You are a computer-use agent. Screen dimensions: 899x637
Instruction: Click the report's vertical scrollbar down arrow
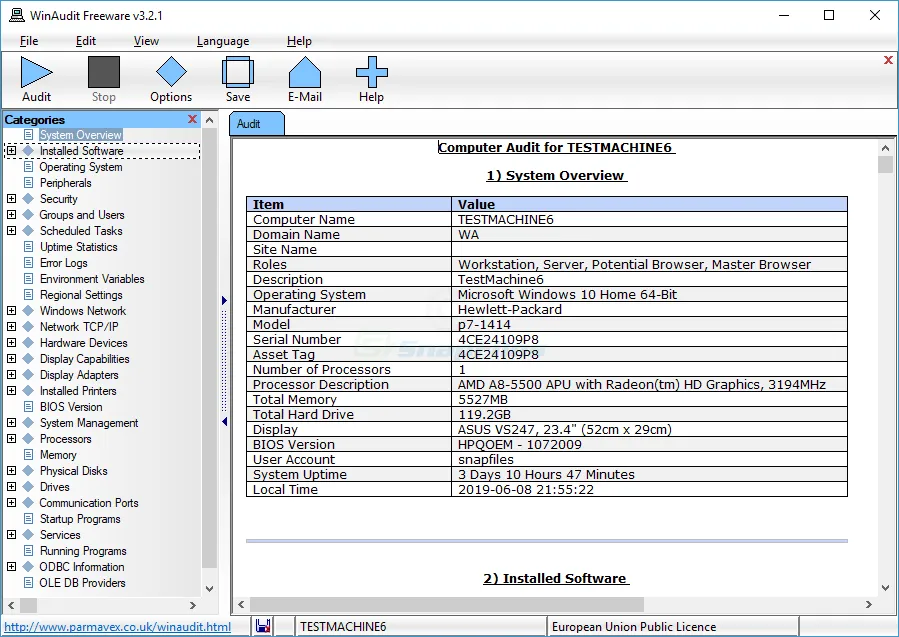pos(885,588)
